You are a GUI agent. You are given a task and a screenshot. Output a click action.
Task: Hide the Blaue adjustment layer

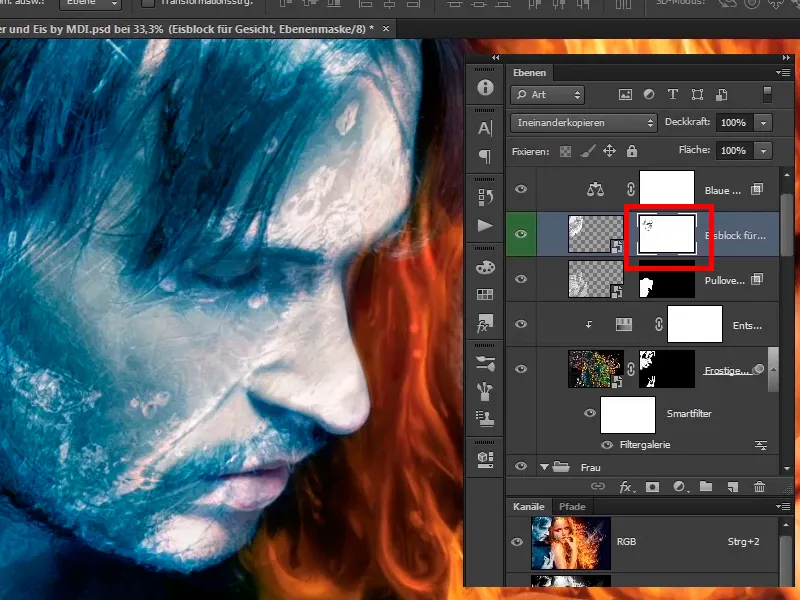pos(521,189)
